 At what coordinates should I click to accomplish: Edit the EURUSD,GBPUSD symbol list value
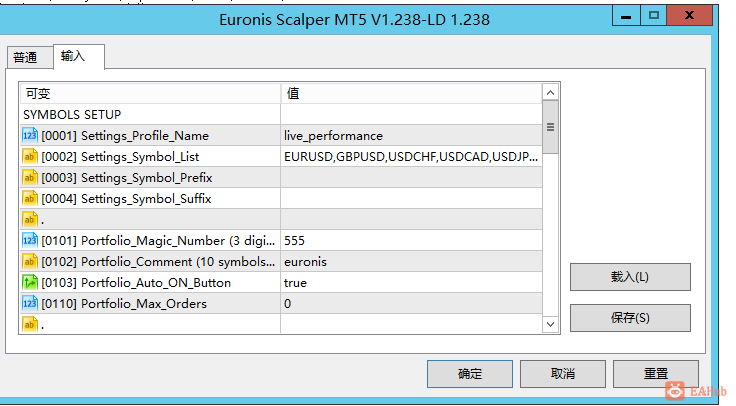point(411,157)
